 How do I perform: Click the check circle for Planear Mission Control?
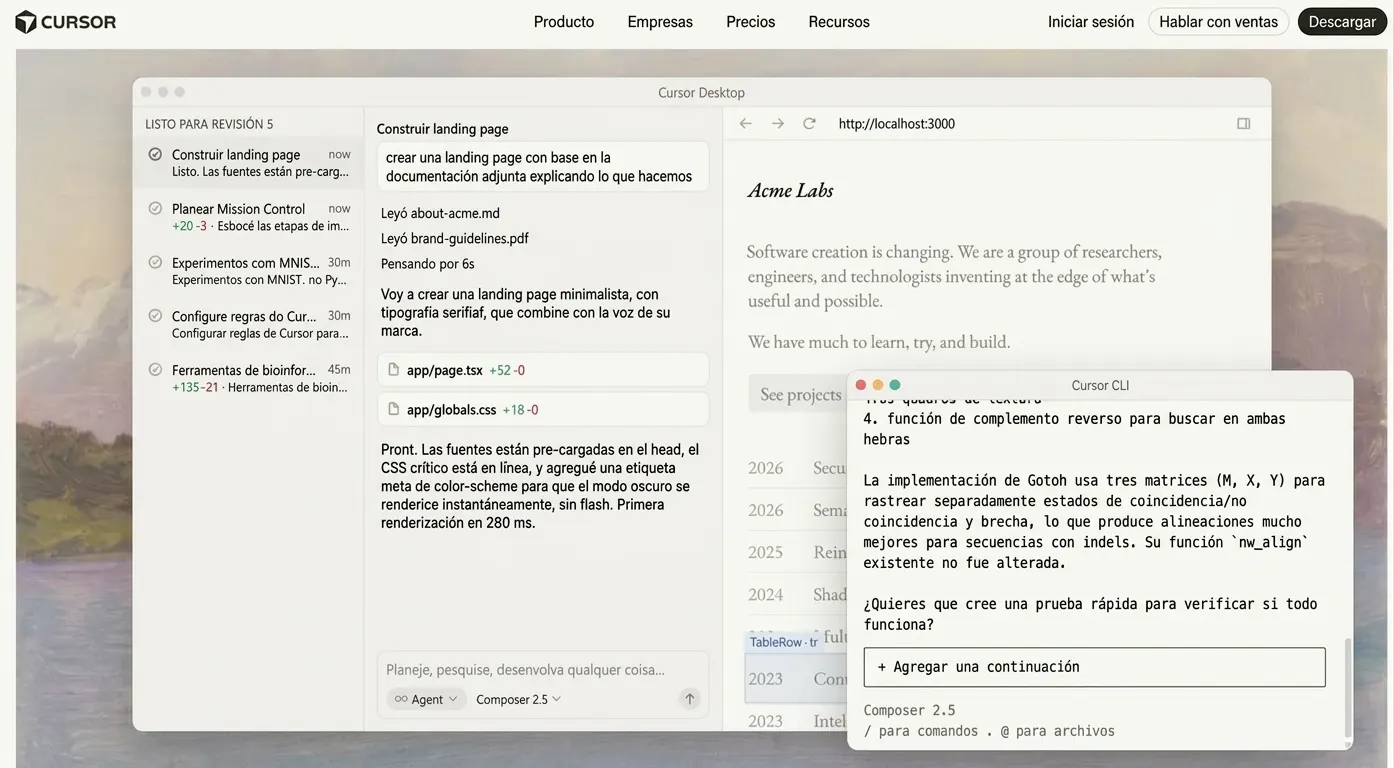pos(155,208)
